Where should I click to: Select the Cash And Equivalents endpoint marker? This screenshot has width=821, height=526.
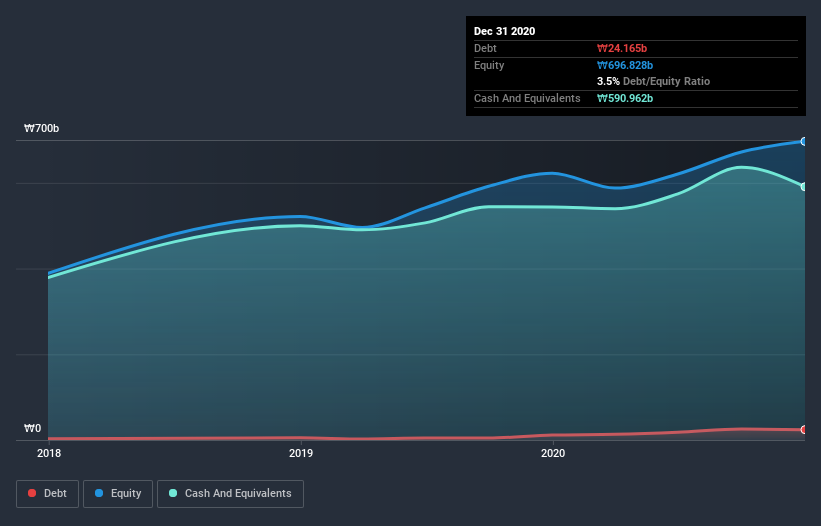point(804,186)
